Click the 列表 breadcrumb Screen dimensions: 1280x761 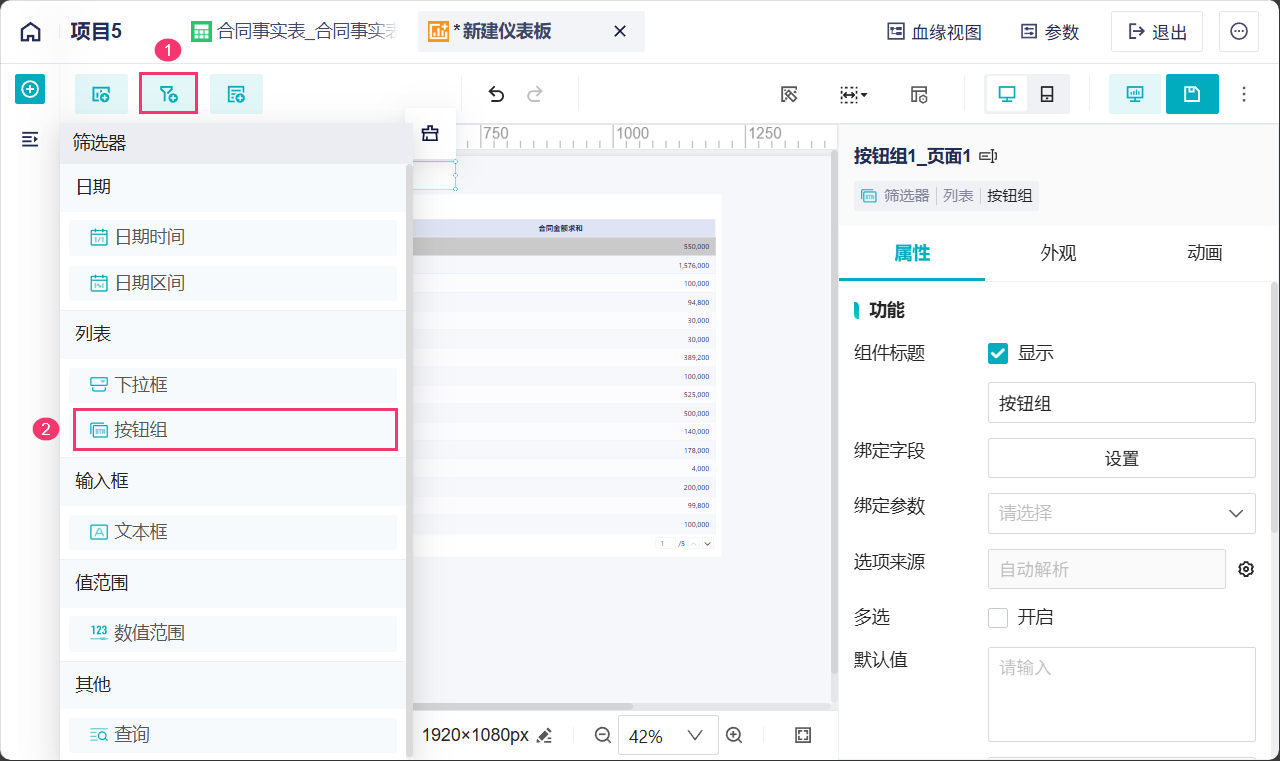pyautogui.click(x=958, y=196)
